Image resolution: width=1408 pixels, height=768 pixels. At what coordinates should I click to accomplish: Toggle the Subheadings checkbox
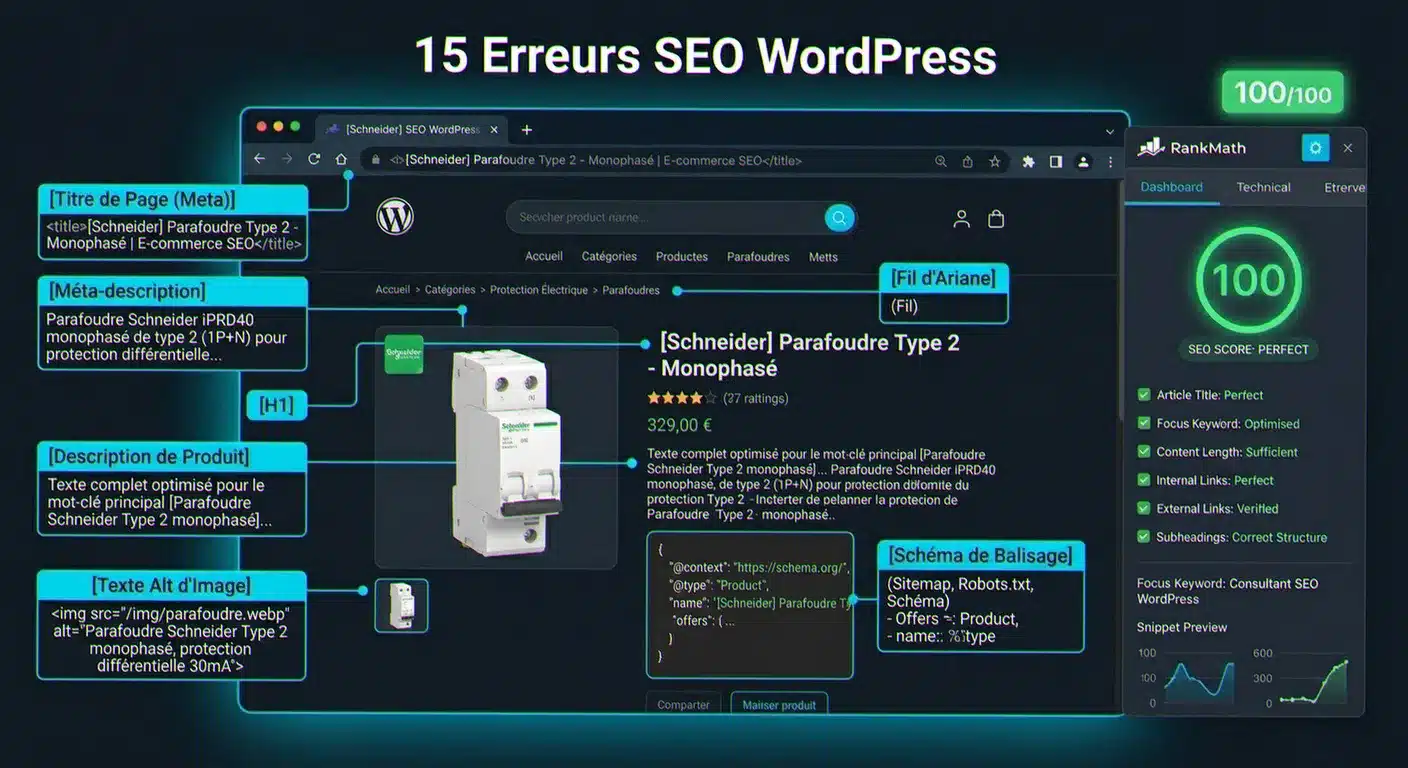[x=1144, y=537]
